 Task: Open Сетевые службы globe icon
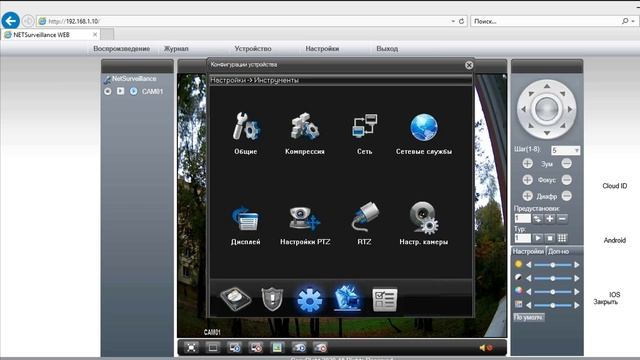coord(424,127)
